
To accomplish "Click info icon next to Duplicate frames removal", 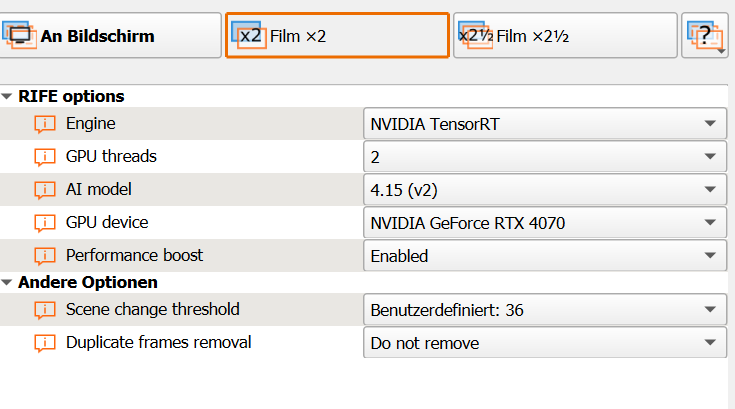I will 44,343.
